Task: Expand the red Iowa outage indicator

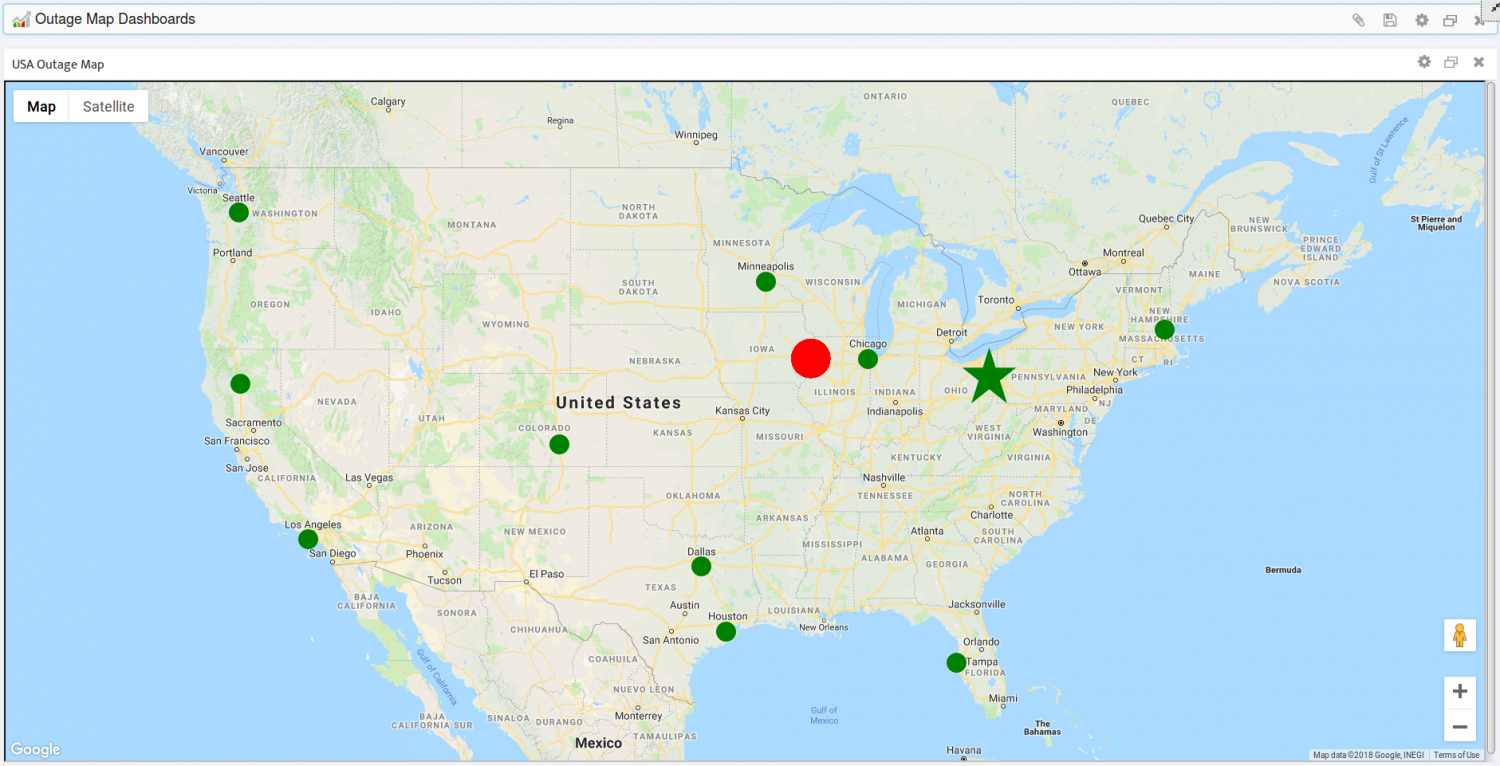Action: click(x=810, y=358)
